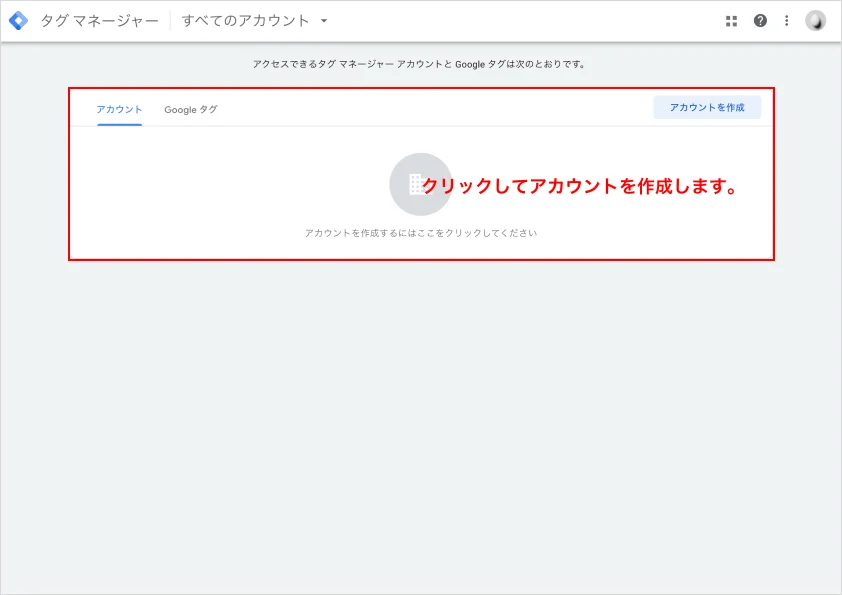This screenshot has height=595, width=842.
Task: Click the タグ マネージャー title text
Action: (100, 21)
